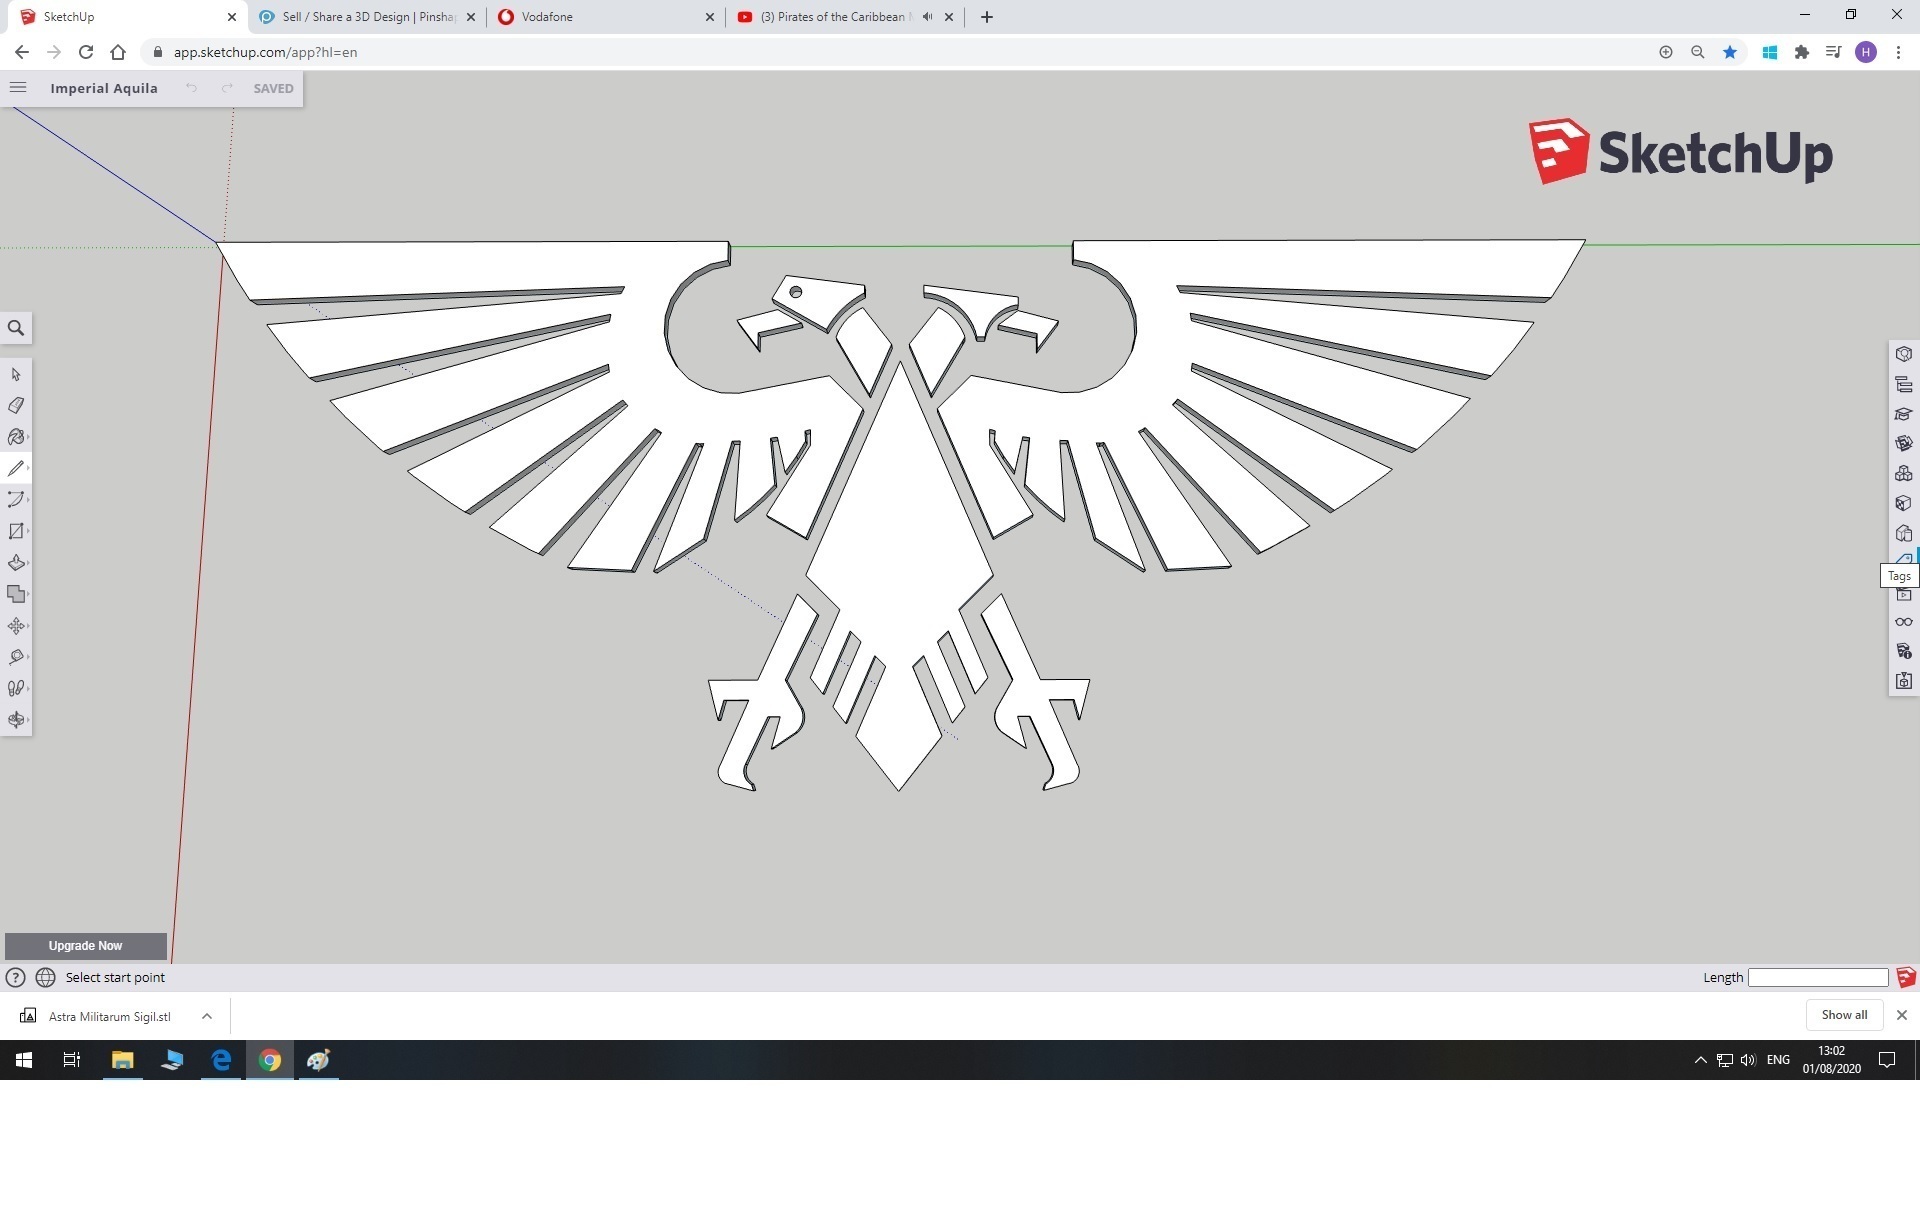This screenshot has width=1920, height=1220.
Task: Open the Entity Info panel
Action: 1904,354
